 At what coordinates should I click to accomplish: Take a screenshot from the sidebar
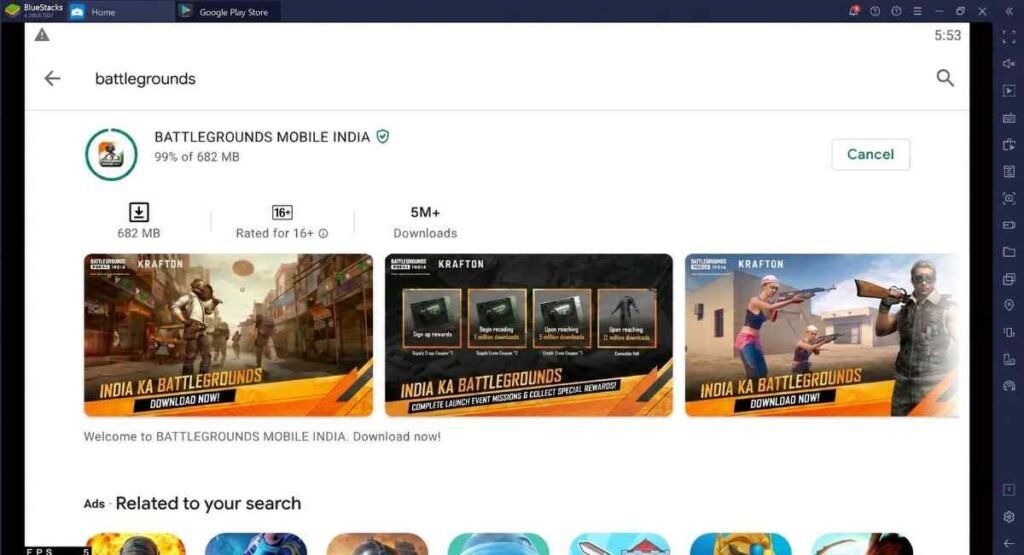point(1009,198)
